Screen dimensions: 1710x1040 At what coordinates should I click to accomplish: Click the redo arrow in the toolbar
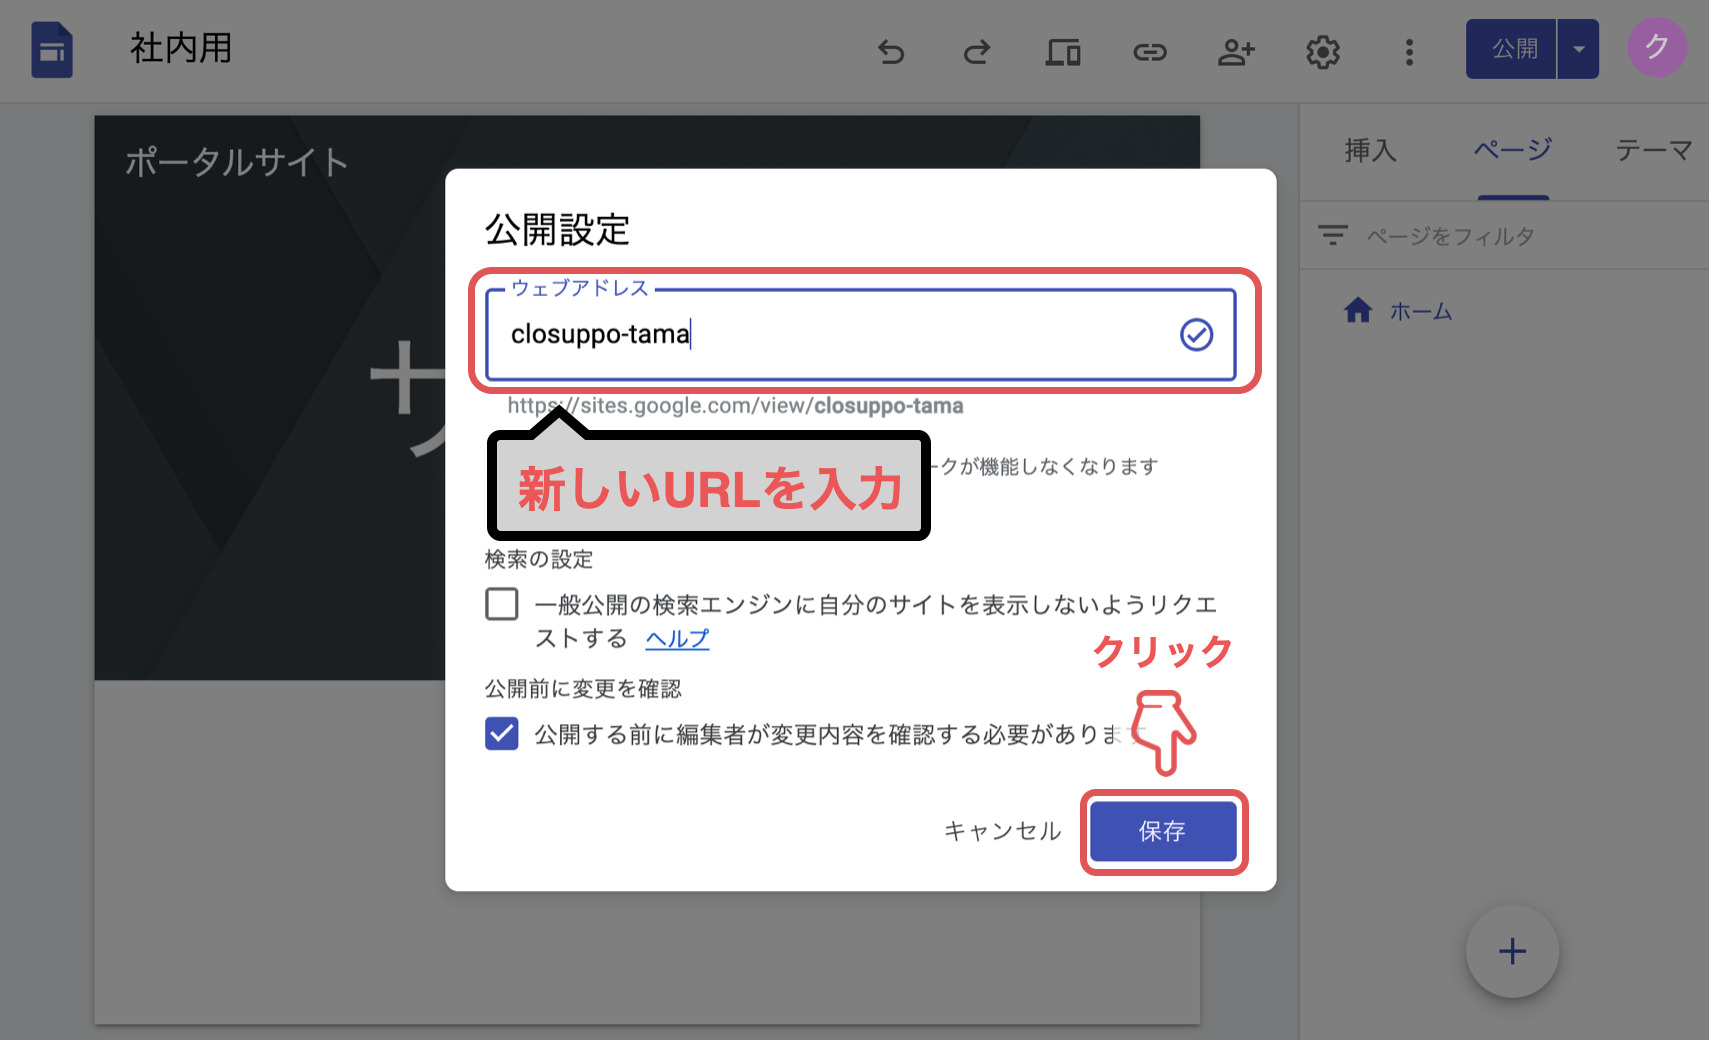[x=977, y=52]
